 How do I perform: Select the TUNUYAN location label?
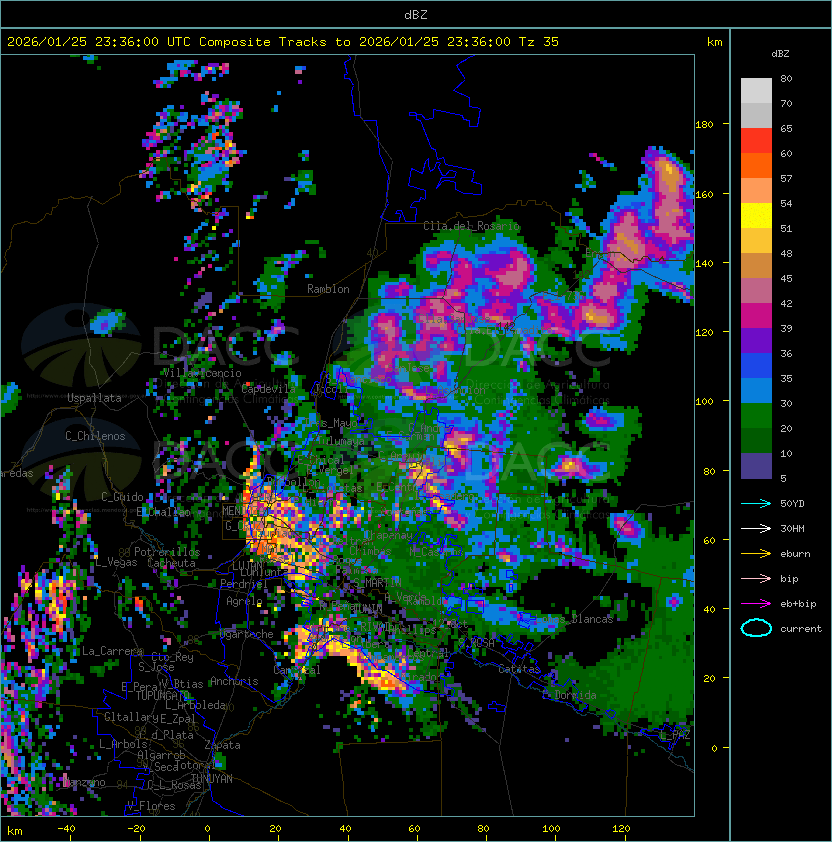pos(212,779)
